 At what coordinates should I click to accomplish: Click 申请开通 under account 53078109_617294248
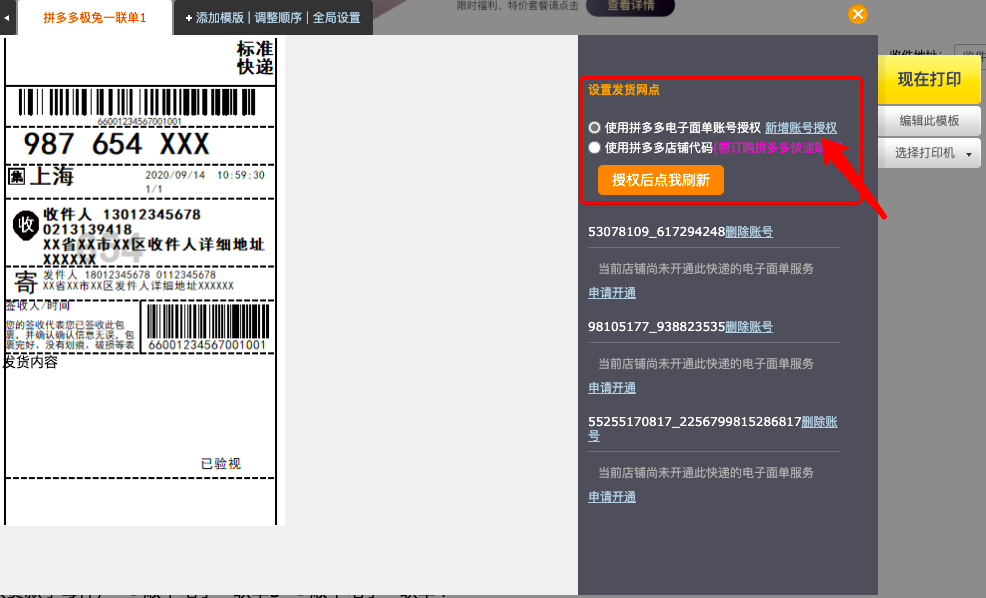point(612,293)
